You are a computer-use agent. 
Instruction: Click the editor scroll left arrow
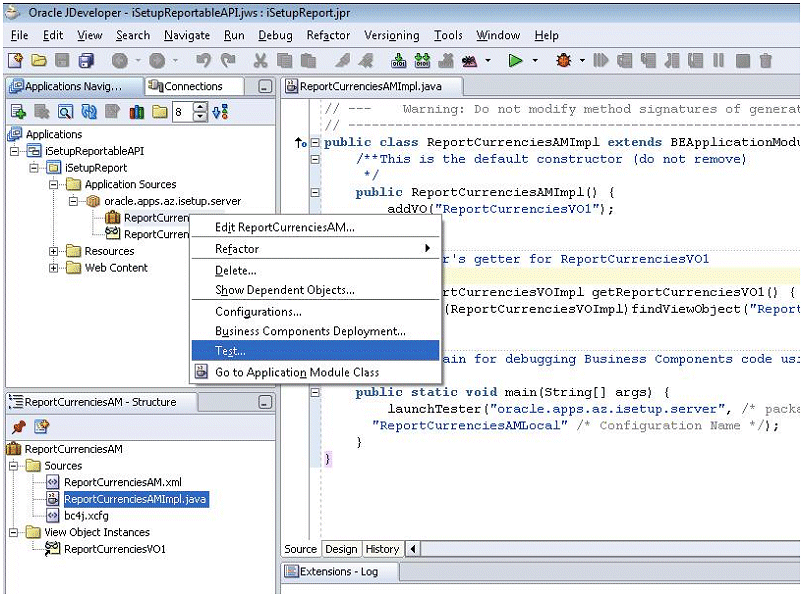[x=413, y=549]
